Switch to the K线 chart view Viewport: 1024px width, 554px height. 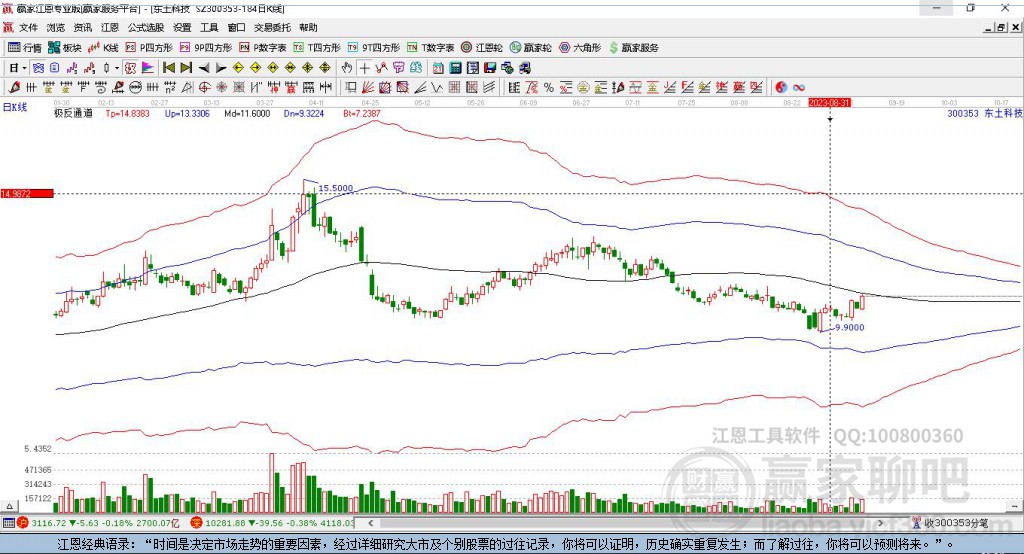tap(103, 48)
